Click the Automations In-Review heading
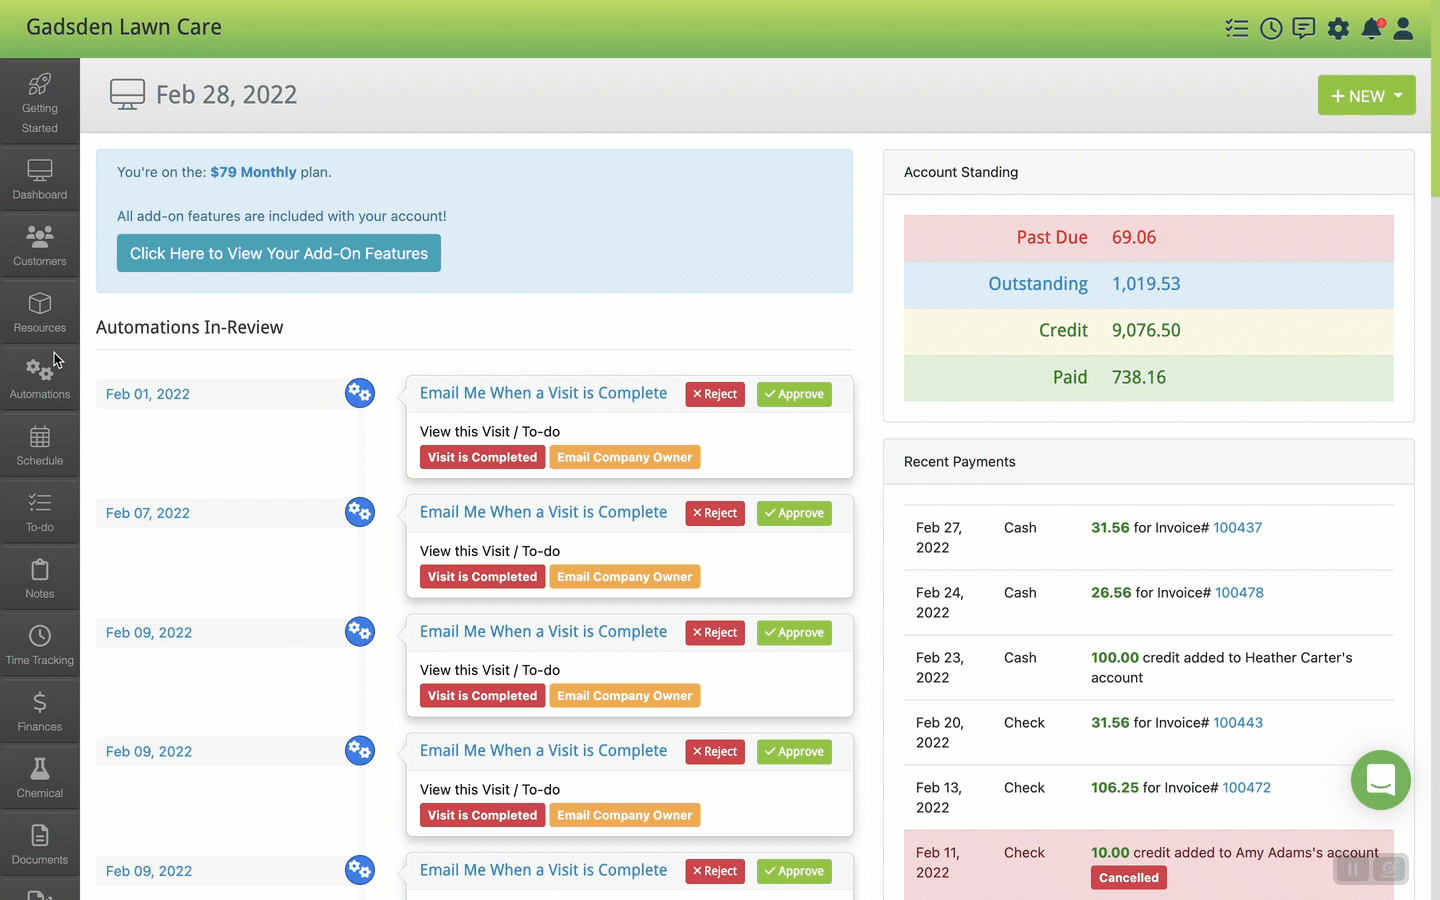Viewport: 1440px width, 900px height. click(x=190, y=327)
